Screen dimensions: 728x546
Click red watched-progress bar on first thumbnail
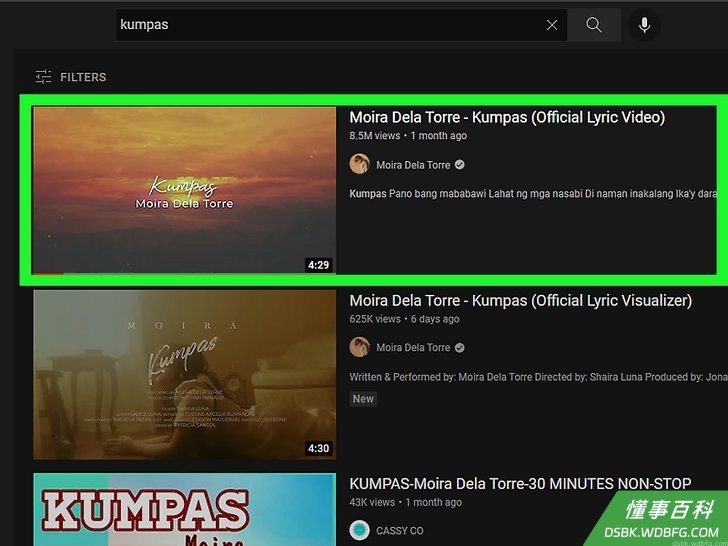point(49,273)
